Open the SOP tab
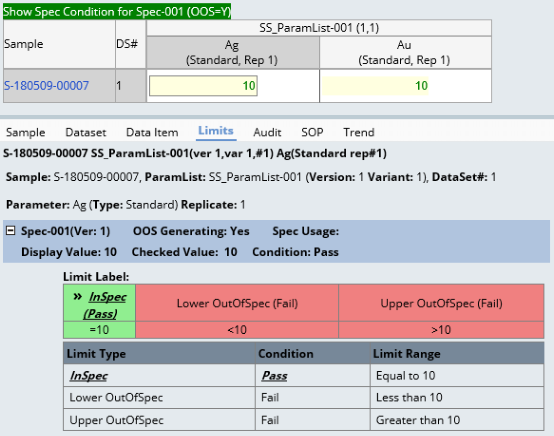This screenshot has width=554, height=436. pyautogui.click(x=312, y=132)
